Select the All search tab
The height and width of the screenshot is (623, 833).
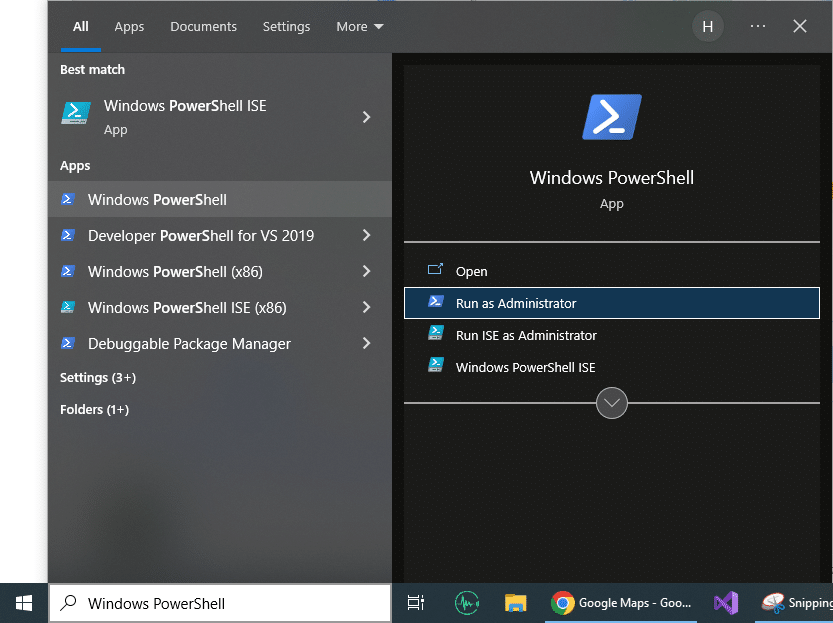(x=81, y=27)
